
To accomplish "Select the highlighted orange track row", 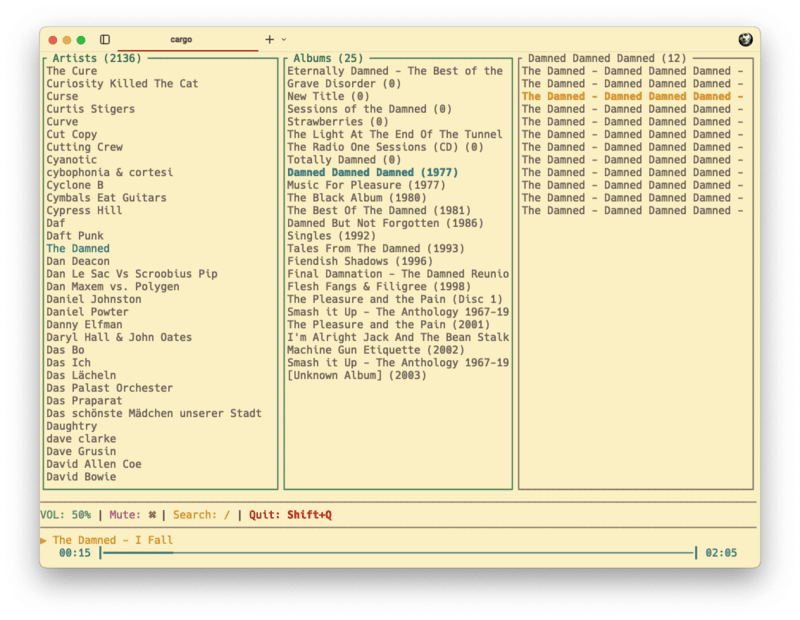I will (633, 96).
